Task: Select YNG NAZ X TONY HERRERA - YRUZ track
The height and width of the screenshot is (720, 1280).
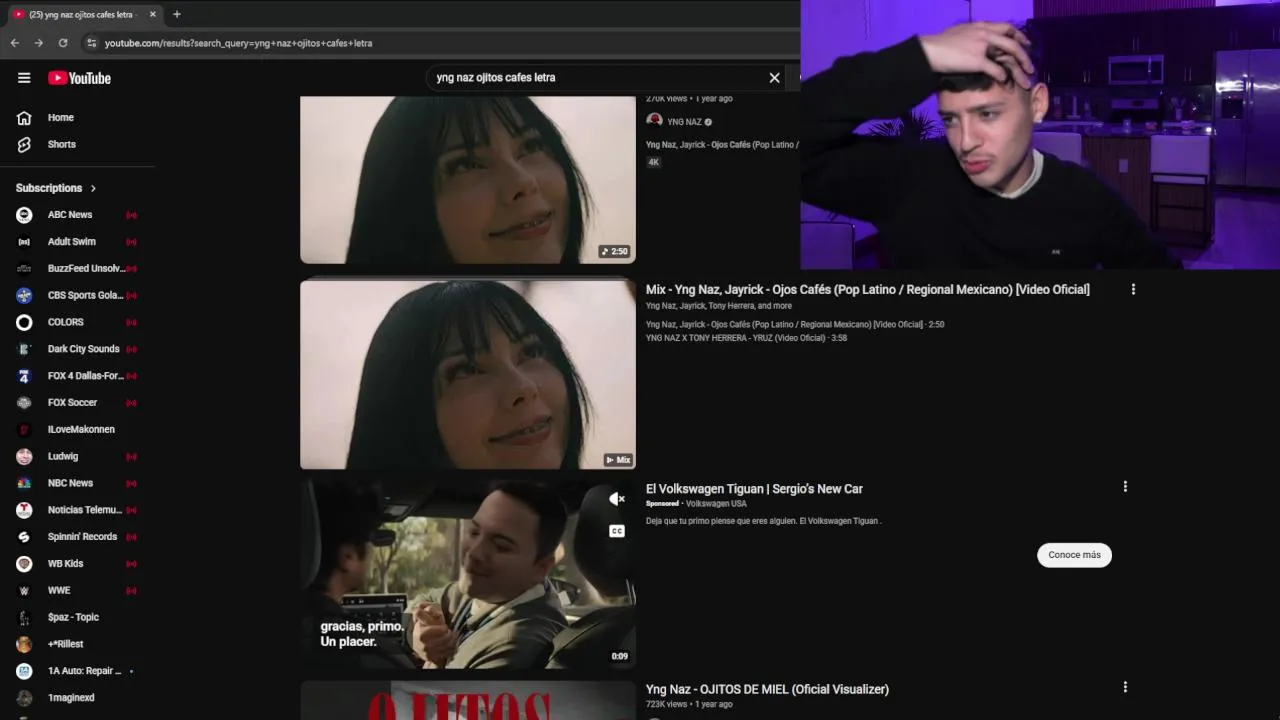Action: (x=746, y=338)
